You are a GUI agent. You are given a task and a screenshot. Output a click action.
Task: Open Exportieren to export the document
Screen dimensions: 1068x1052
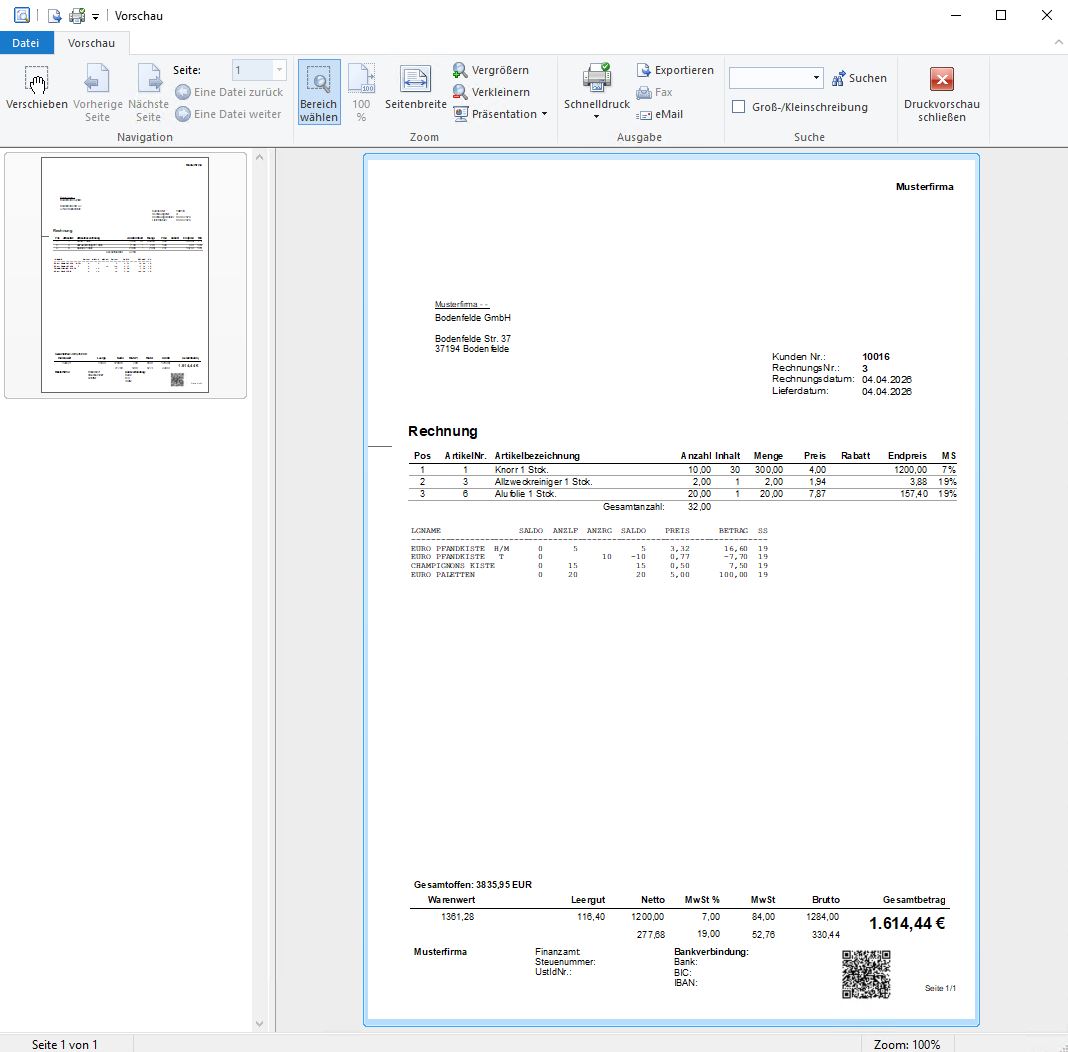675,70
